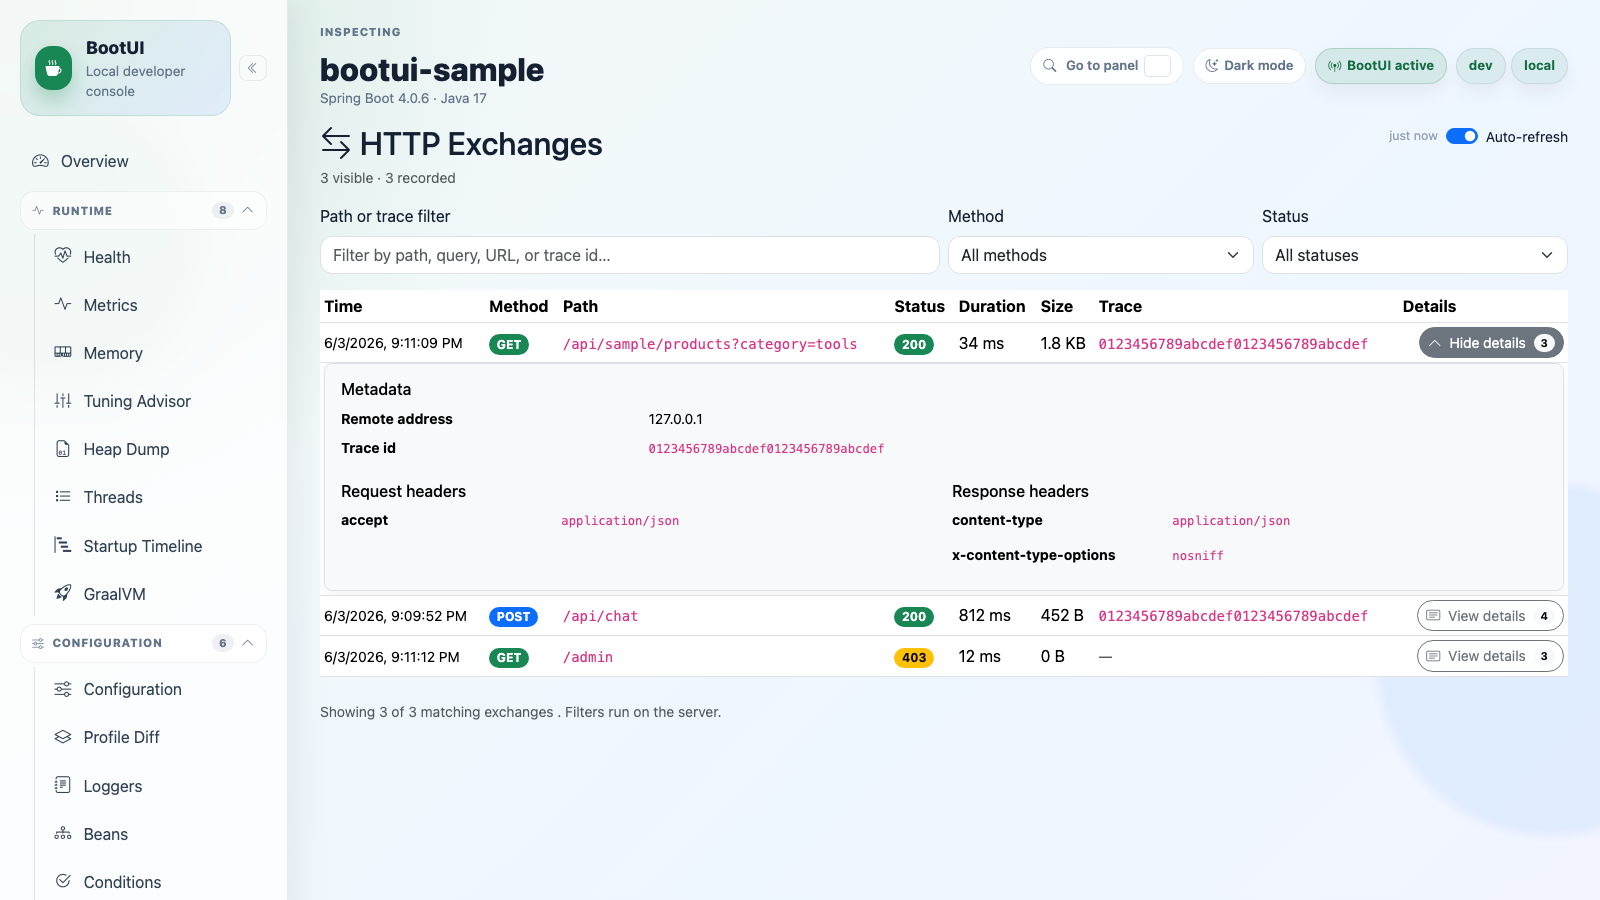Click the Profile Diff layers icon
The width and height of the screenshot is (1600, 900).
[63, 737]
